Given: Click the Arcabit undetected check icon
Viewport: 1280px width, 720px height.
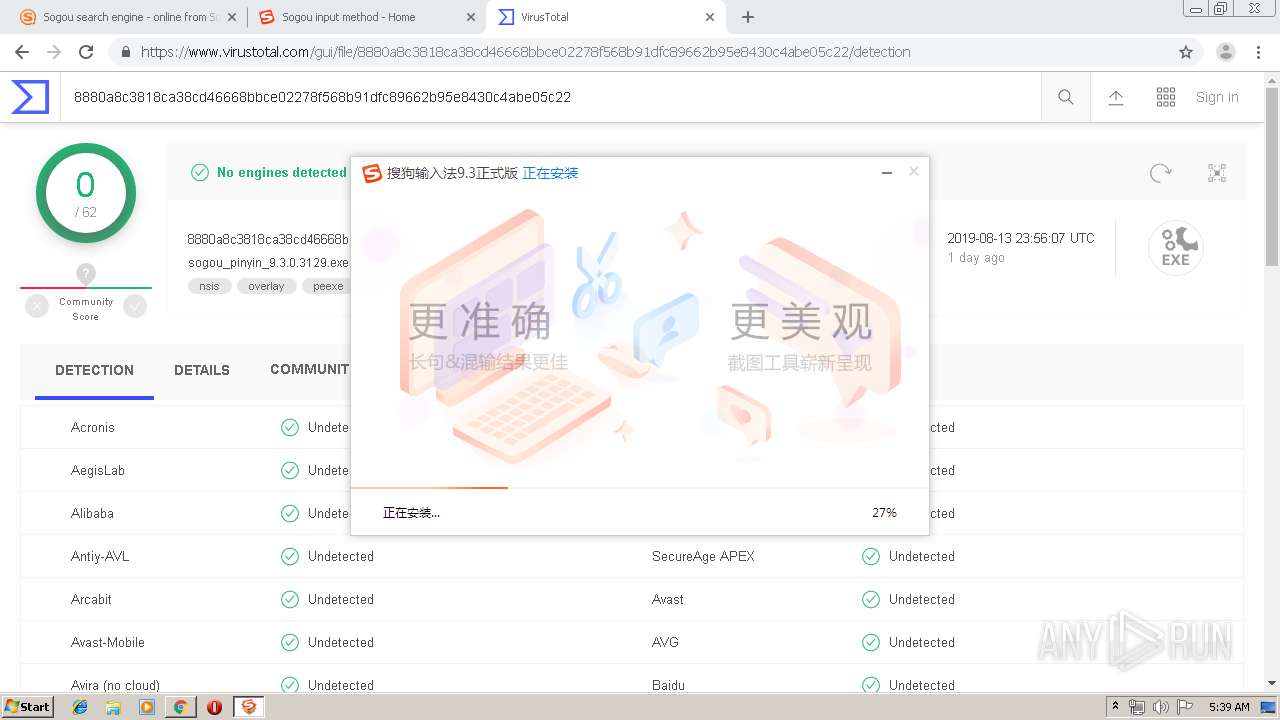Looking at the screenshot, I should tap(290, 599).
